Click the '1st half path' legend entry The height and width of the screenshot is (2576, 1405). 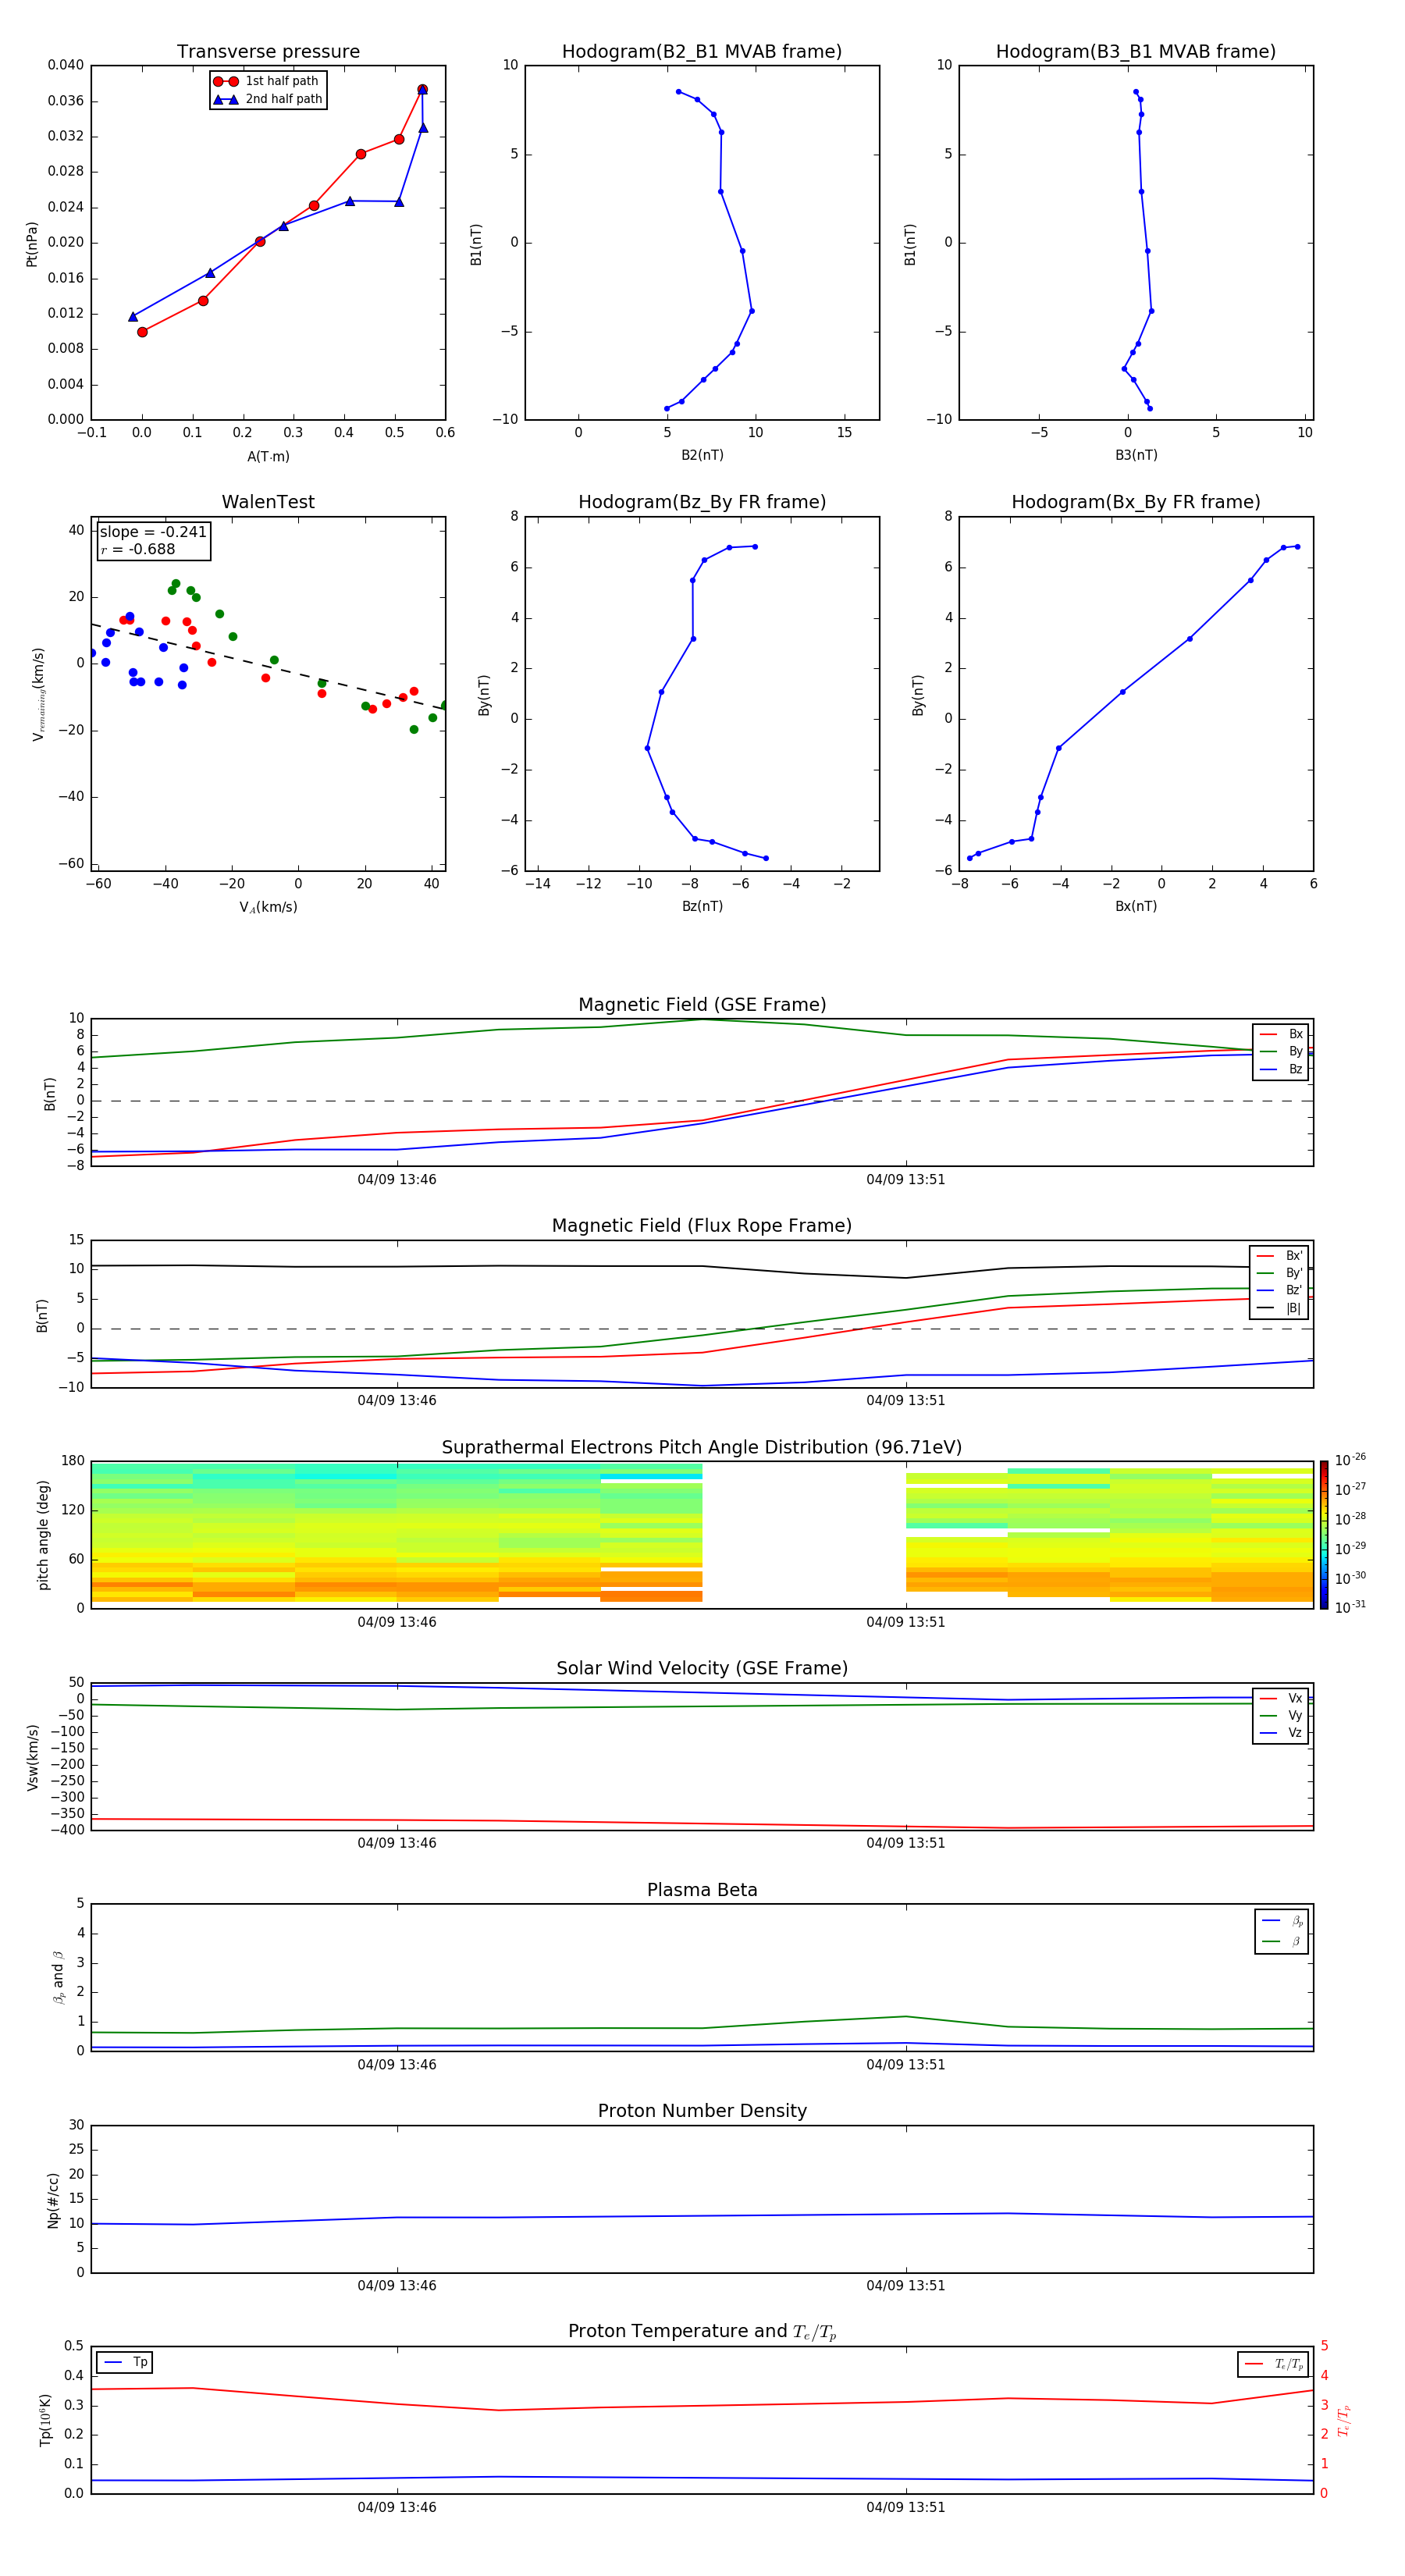coord(266,81)
